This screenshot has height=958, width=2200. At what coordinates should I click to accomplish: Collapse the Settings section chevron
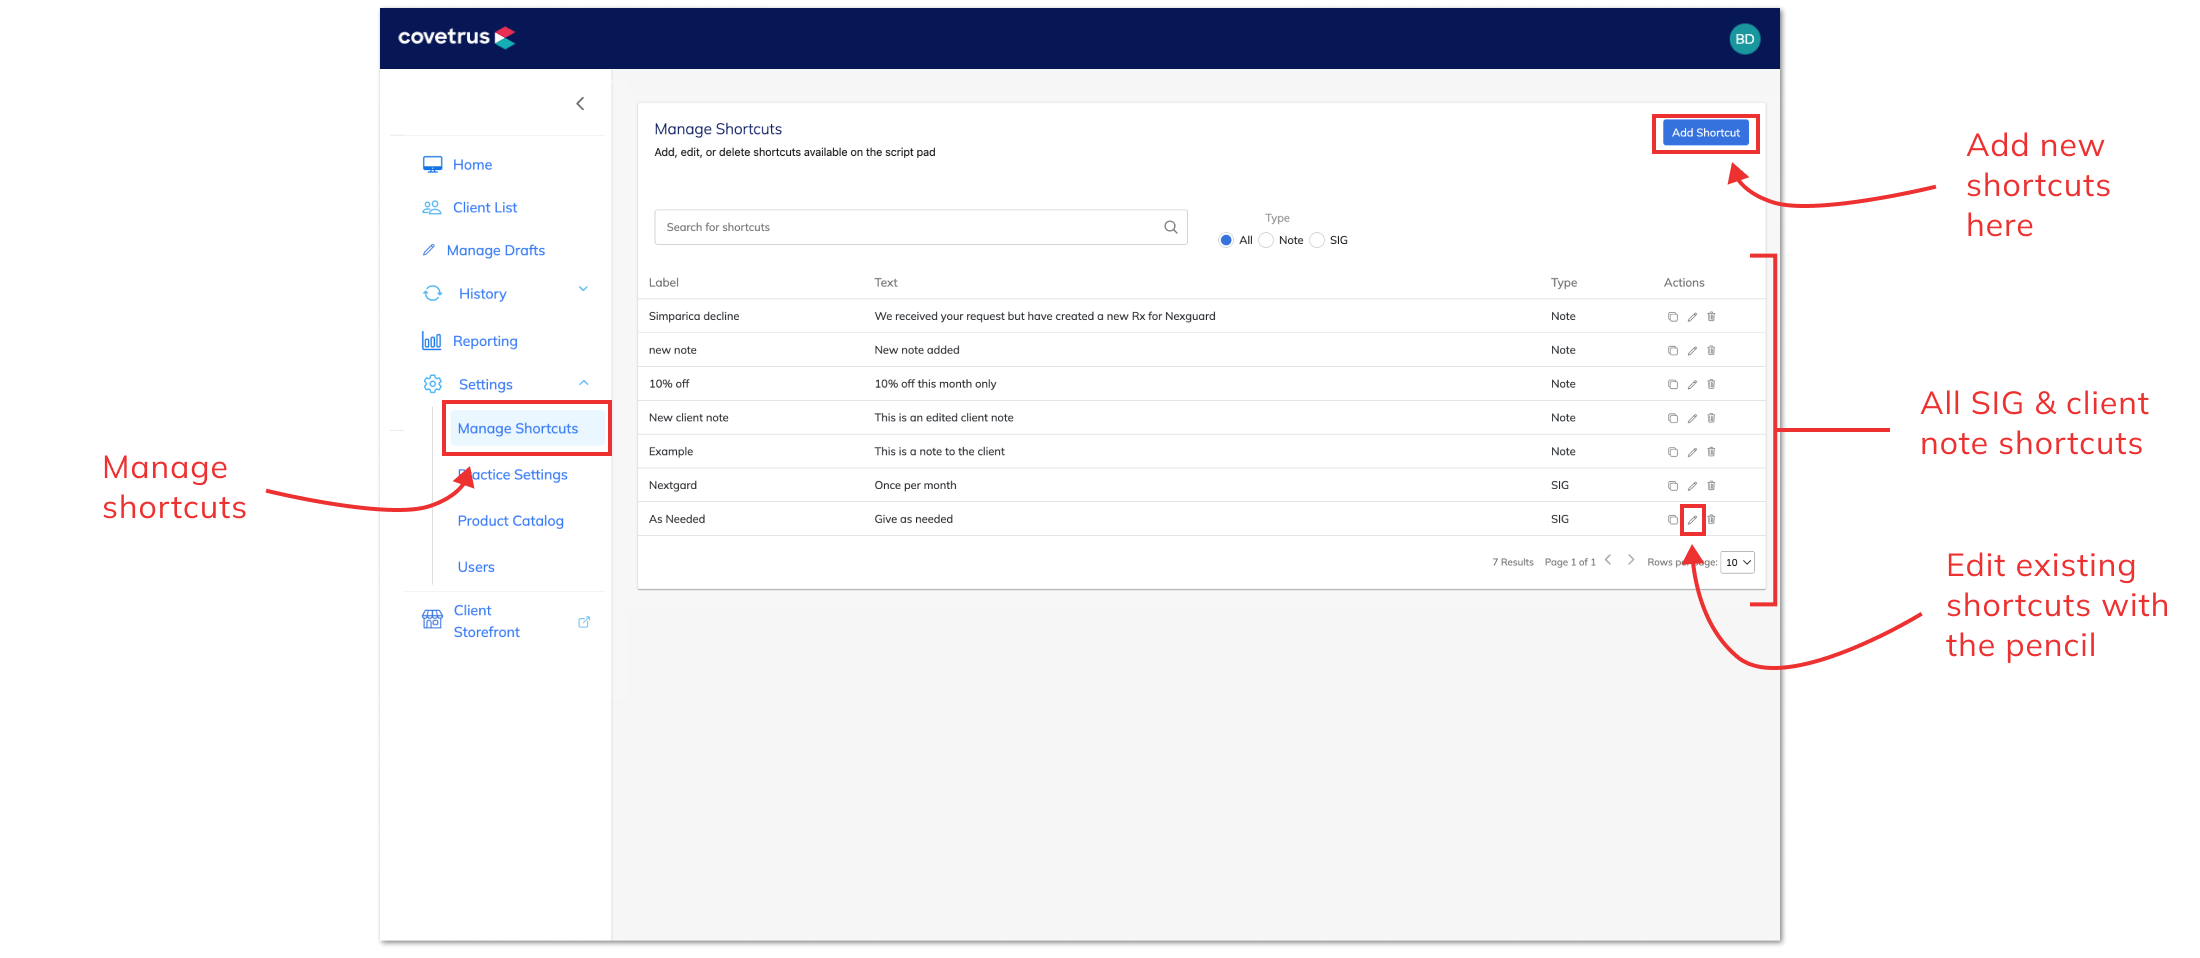583,383
